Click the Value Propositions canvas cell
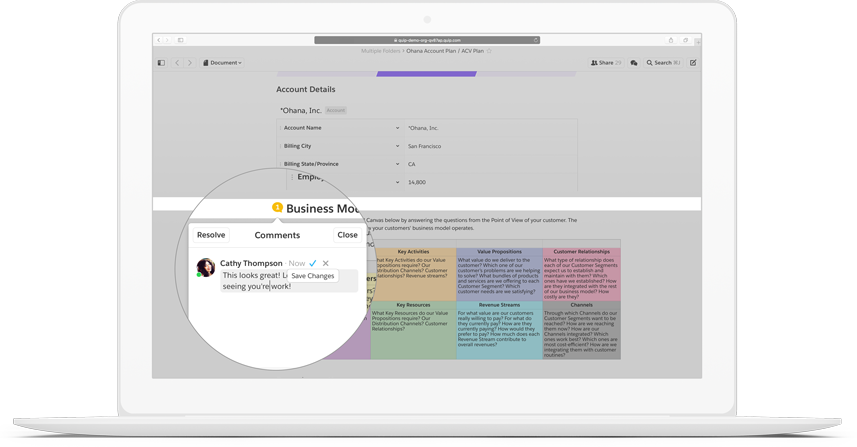The height and width of the screenshot is (447, 857). pos(499,274)
